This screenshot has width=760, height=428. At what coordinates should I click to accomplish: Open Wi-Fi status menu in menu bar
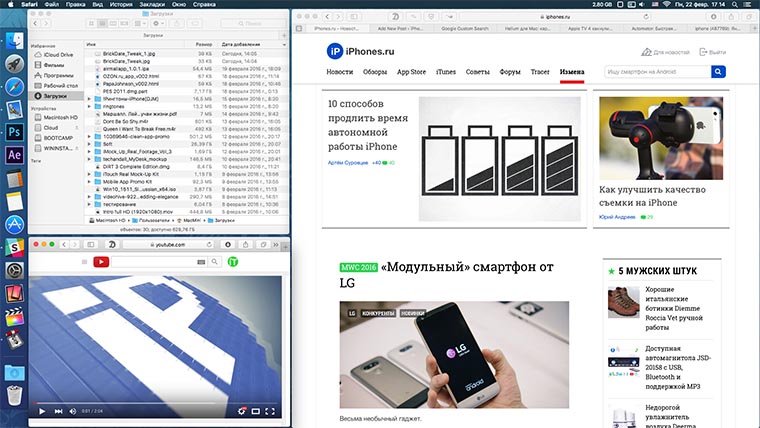(x=666, y=4)
